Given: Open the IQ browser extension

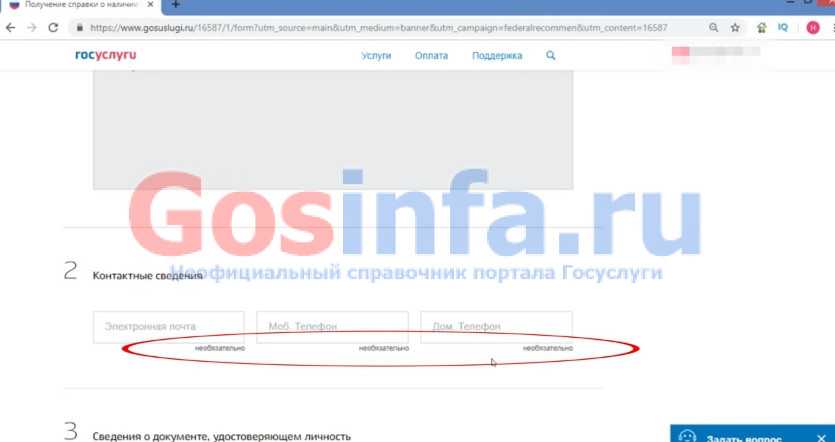Looking at the screenshot, I should (x=783, y=27).
